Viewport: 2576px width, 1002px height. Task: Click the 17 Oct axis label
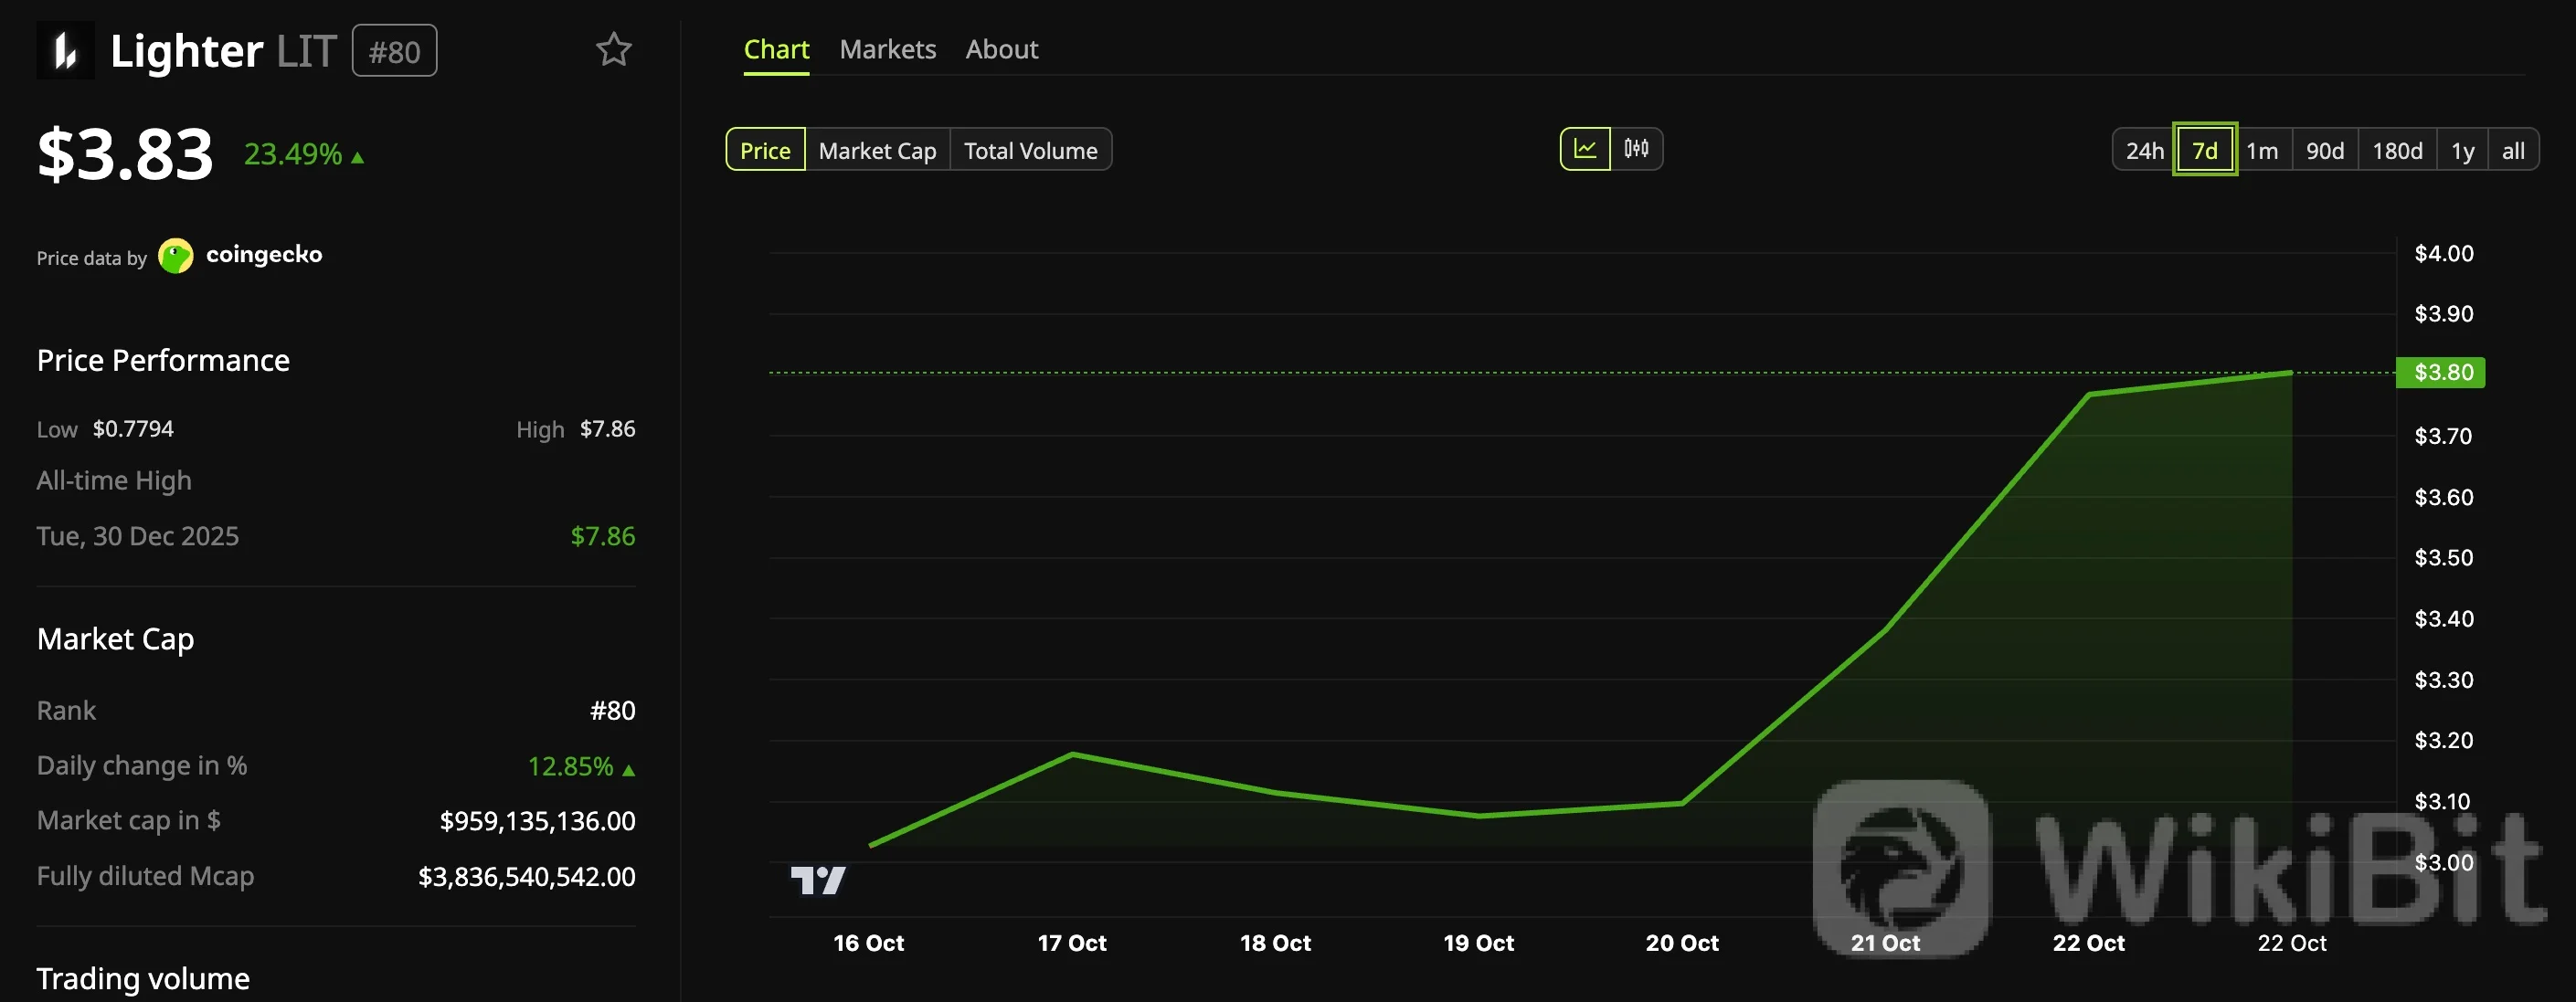pyautogui.click(x=1071, y=943)
